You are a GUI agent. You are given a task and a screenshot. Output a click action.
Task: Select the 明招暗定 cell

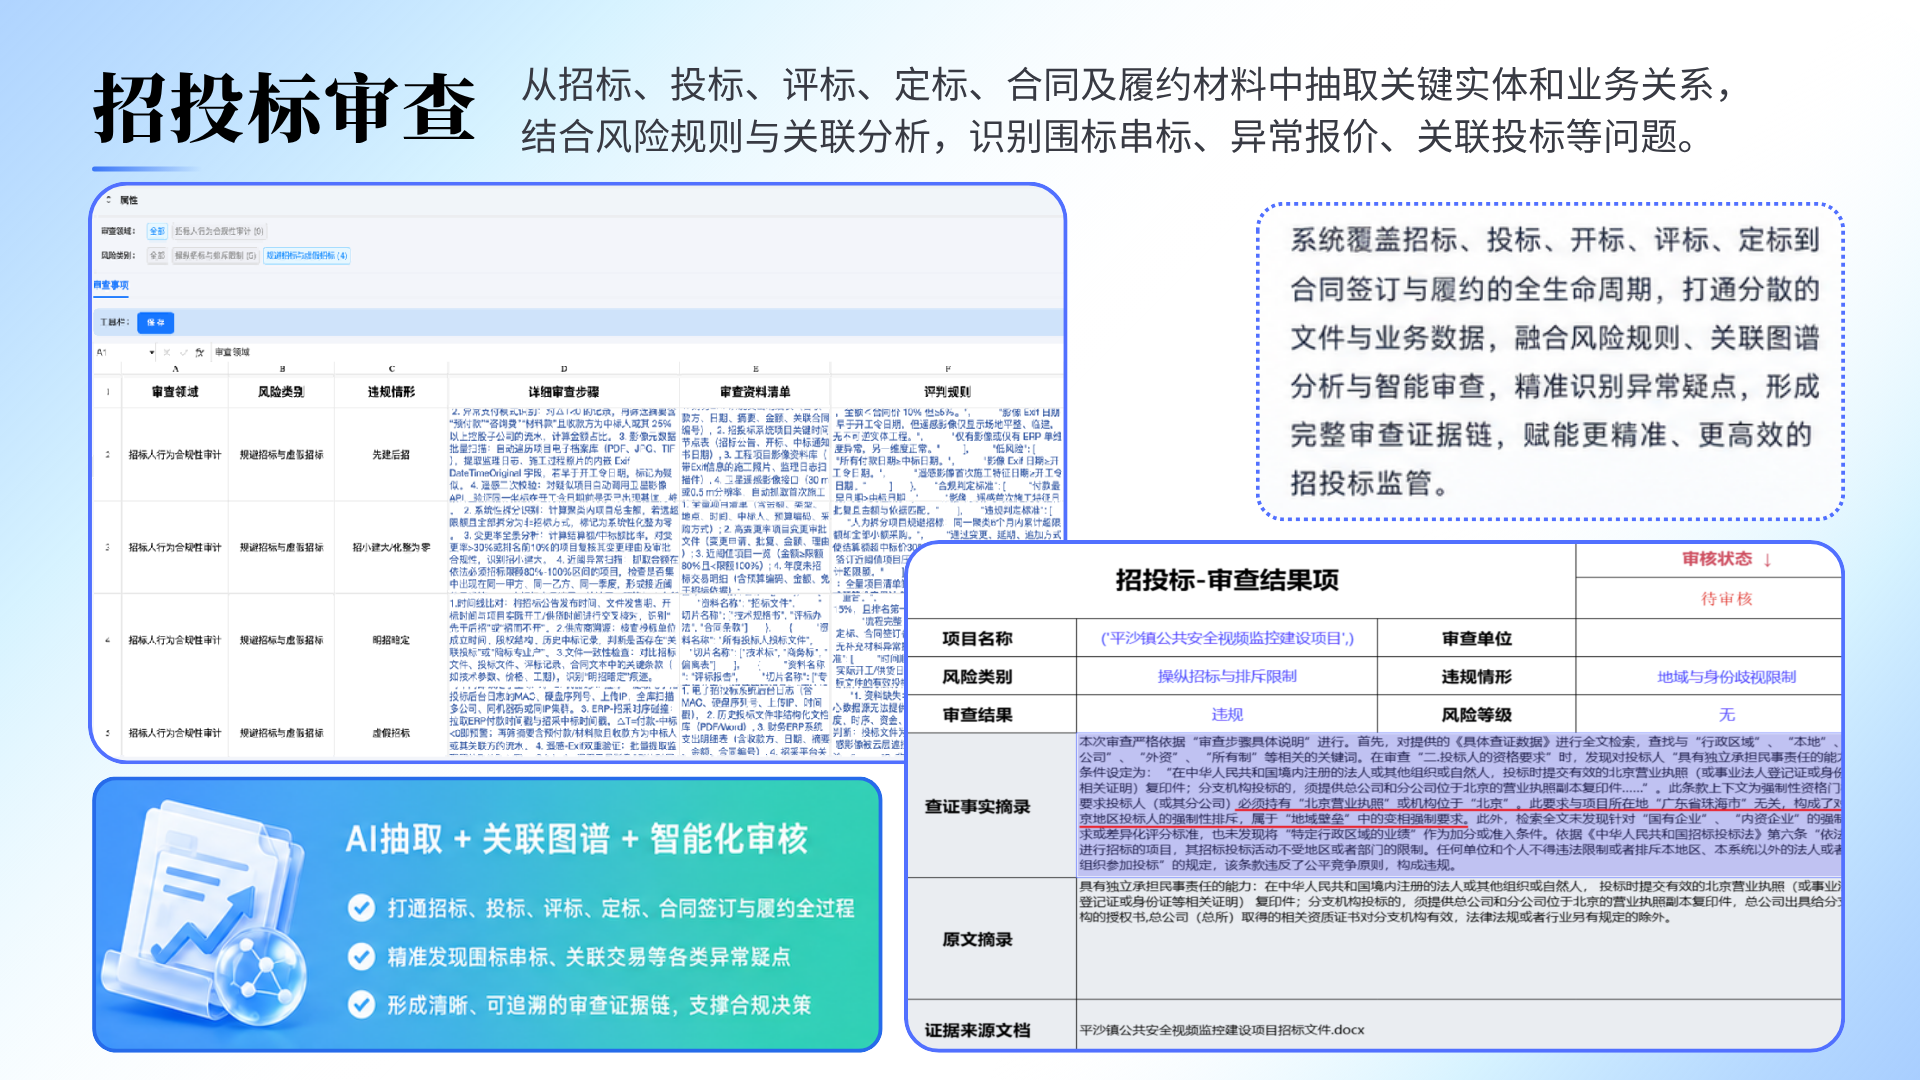click(392, 640)
